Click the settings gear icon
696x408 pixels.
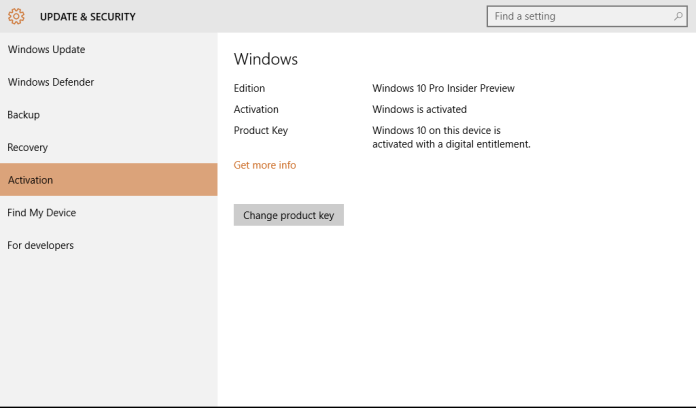[x=16, y=16]
